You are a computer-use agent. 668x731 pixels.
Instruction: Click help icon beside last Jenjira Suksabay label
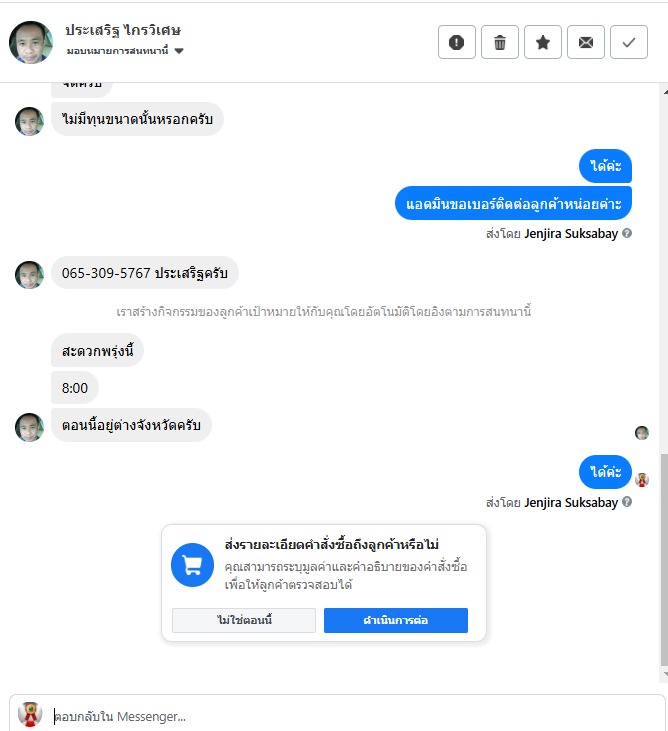pyautogui.click(x=627, y=502)
